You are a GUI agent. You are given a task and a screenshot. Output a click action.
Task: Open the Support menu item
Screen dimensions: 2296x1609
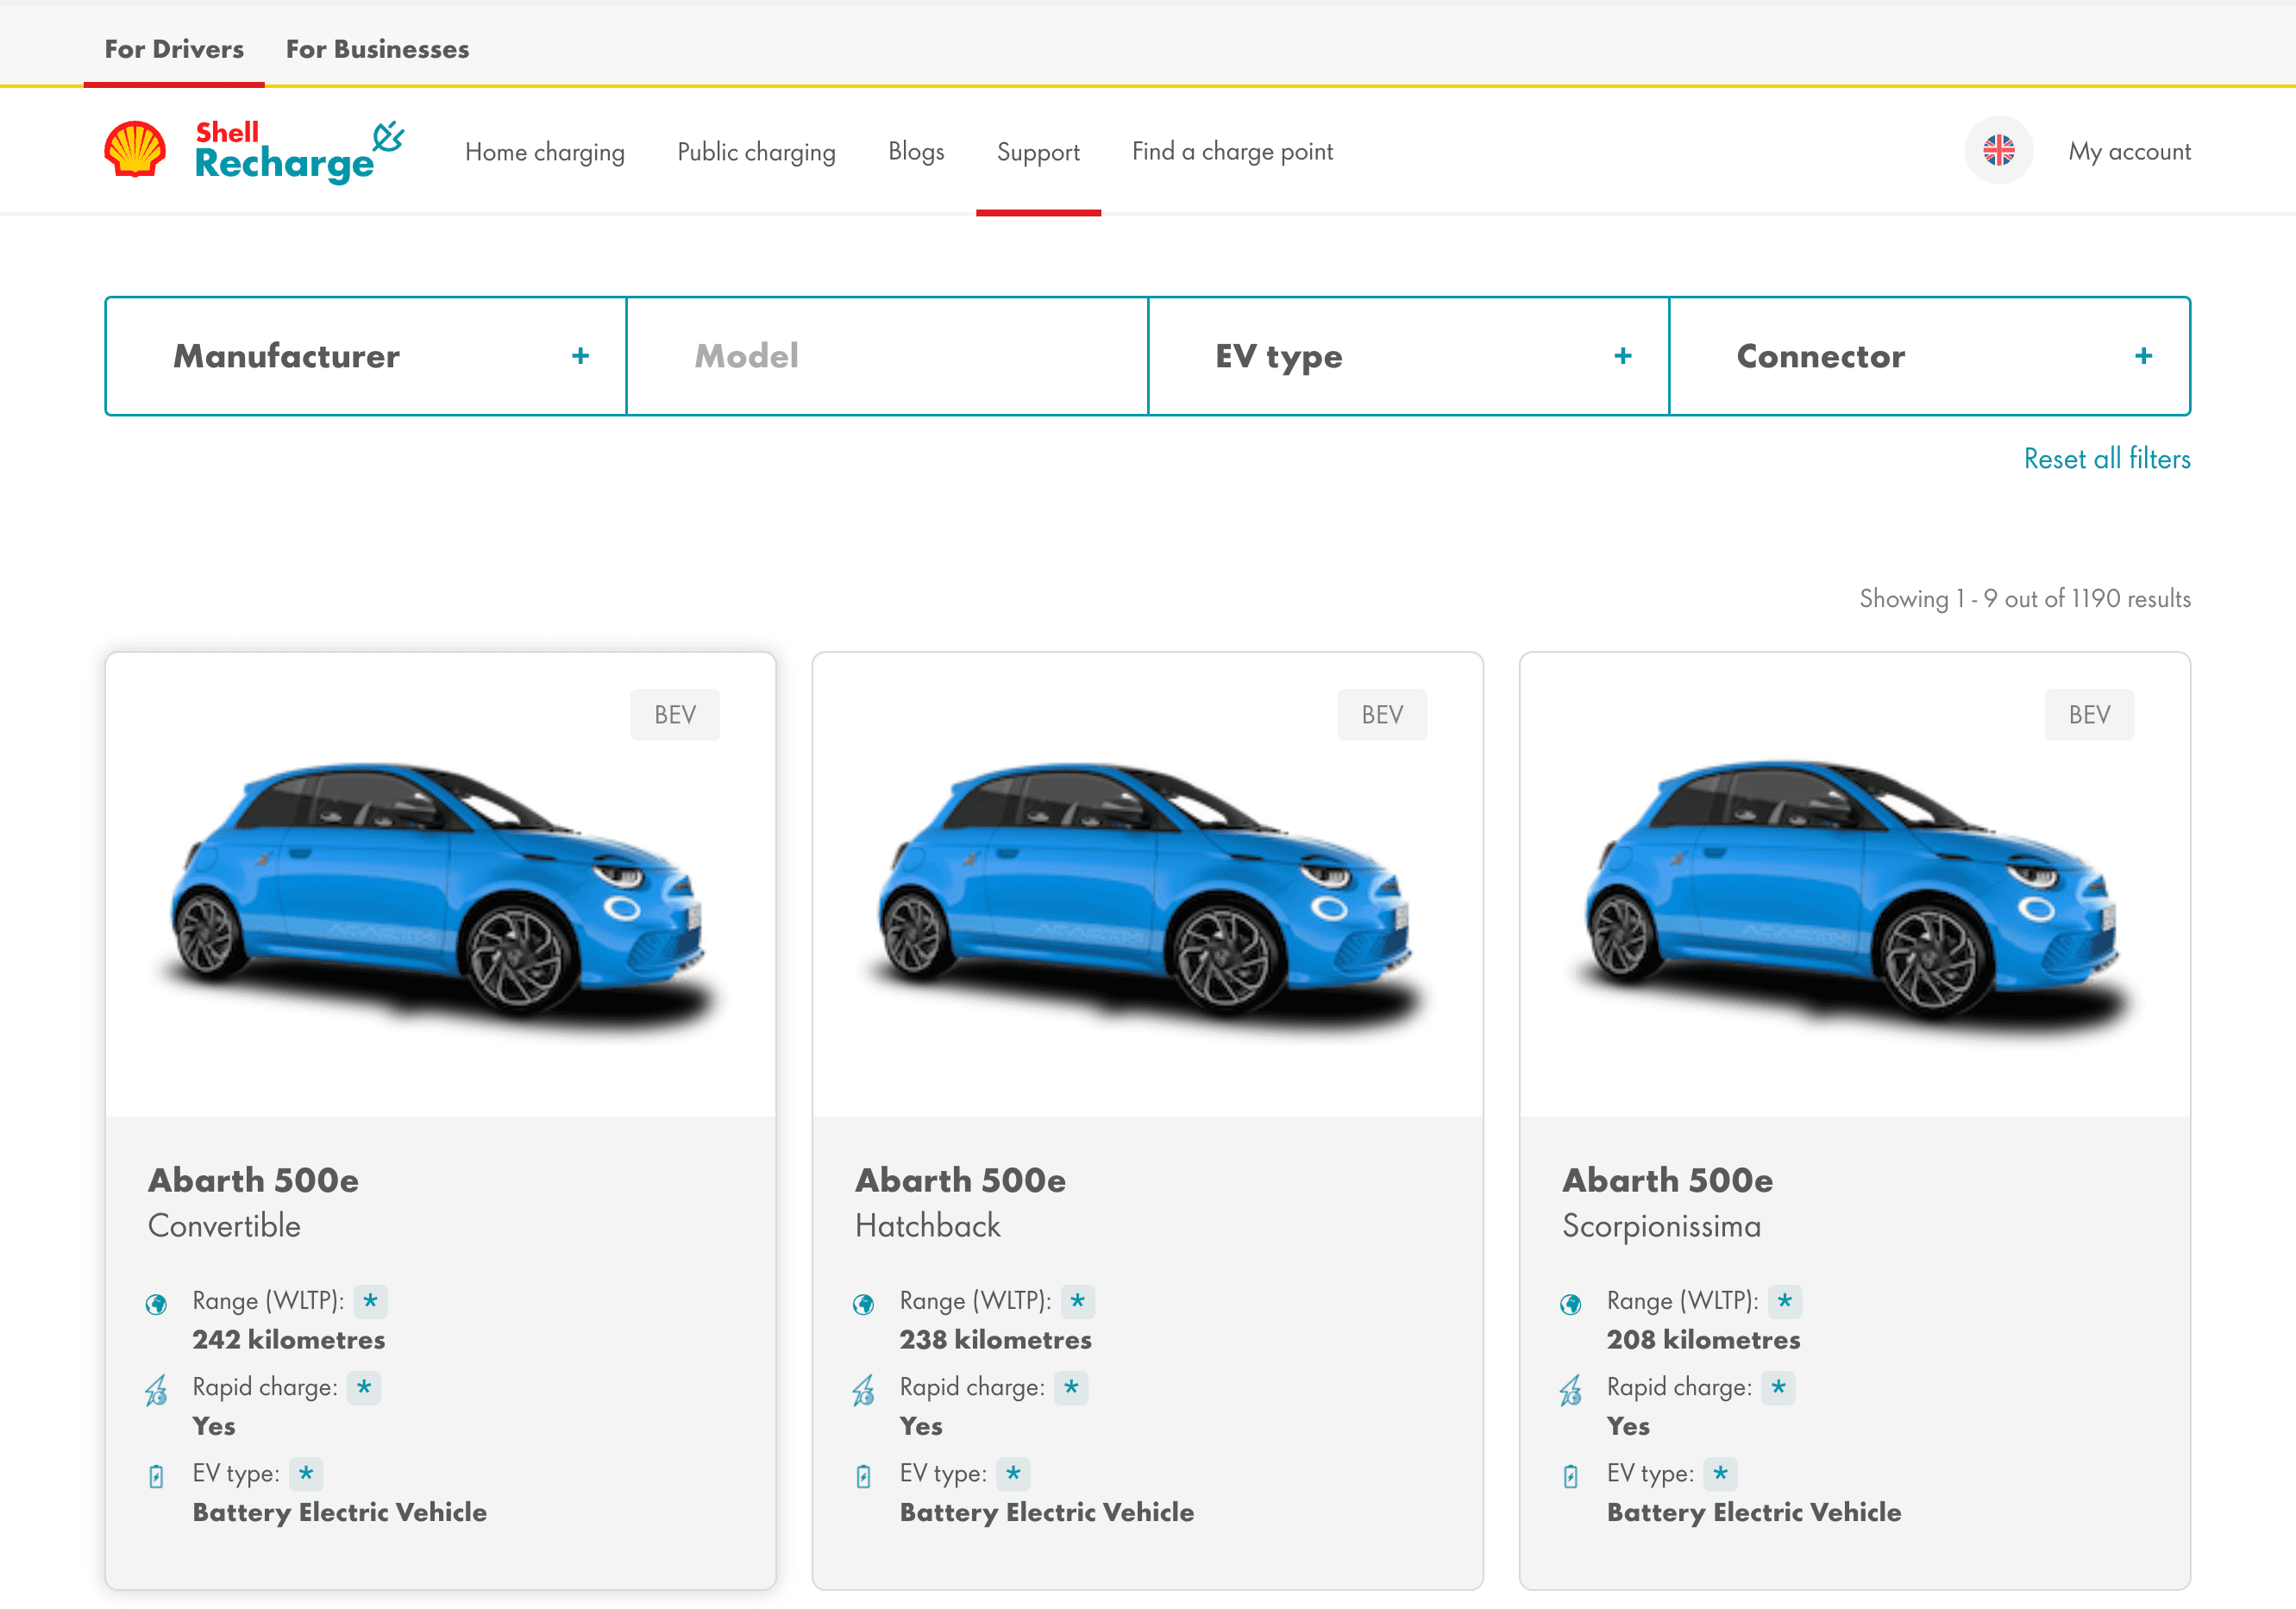click(x=1038, y=152)
